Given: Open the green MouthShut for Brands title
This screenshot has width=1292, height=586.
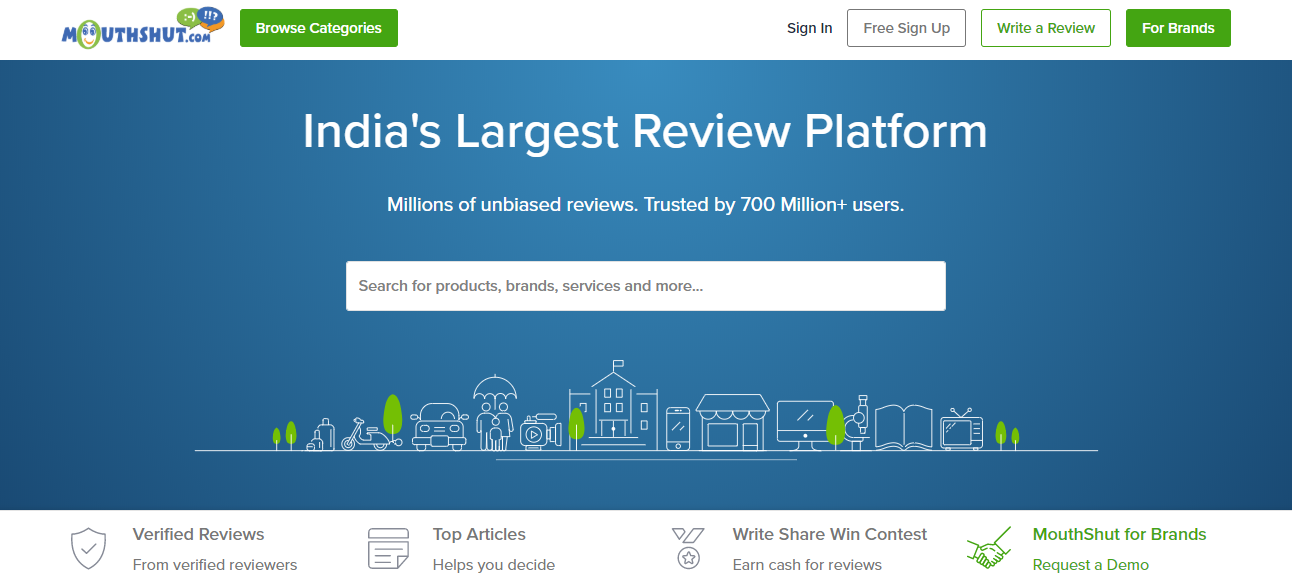Looking at the screenshot, I should 1120,534.
